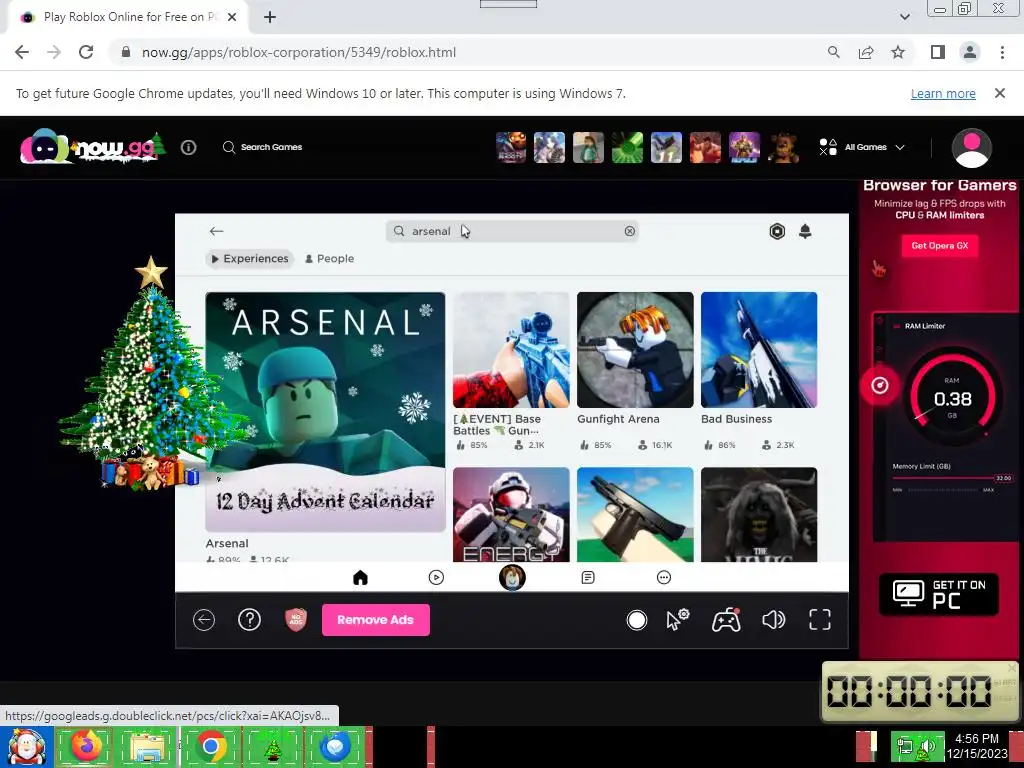1024x768 pixels.
Task: Open the Roblox More ellipsis icon
Action: click(x=664, y=577)
